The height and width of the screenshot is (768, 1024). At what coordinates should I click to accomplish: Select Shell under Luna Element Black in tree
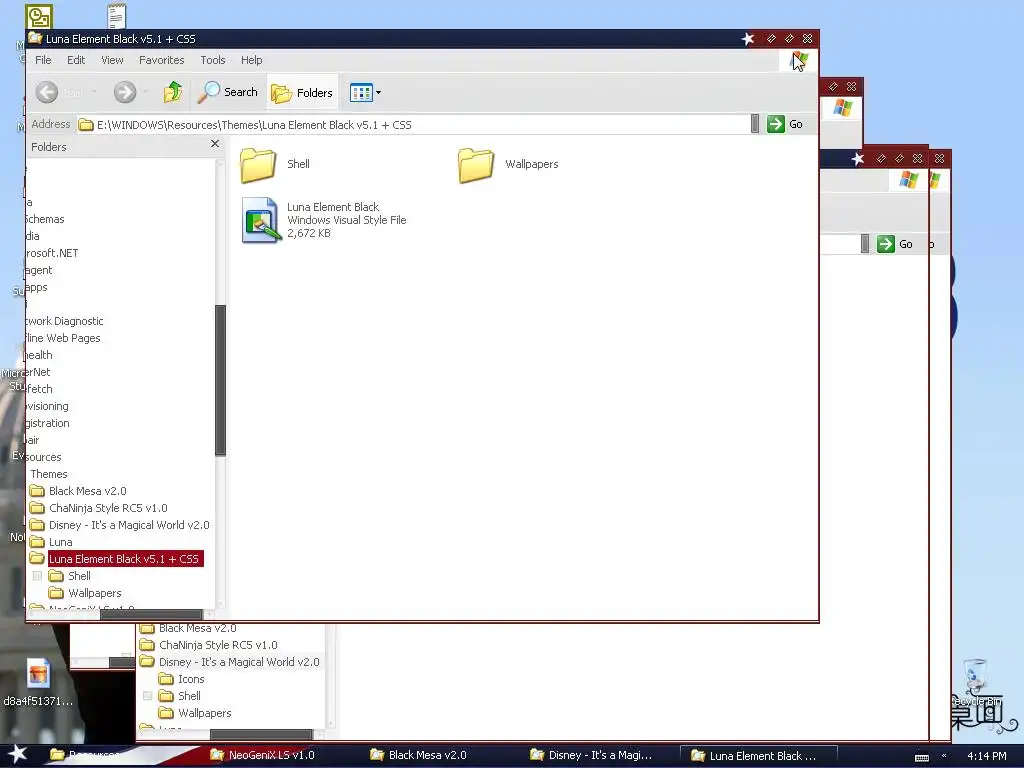pos(70,576)
